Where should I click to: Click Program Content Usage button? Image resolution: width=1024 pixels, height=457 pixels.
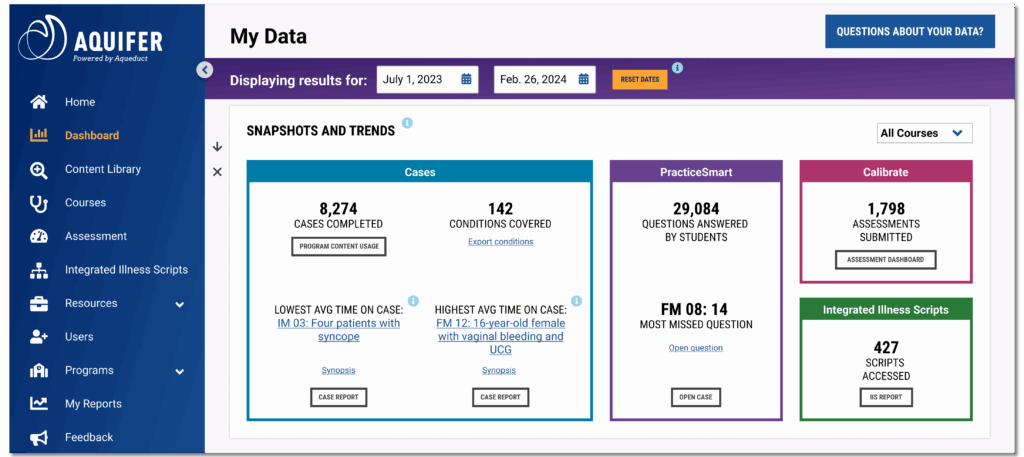(x=338, y=247)
